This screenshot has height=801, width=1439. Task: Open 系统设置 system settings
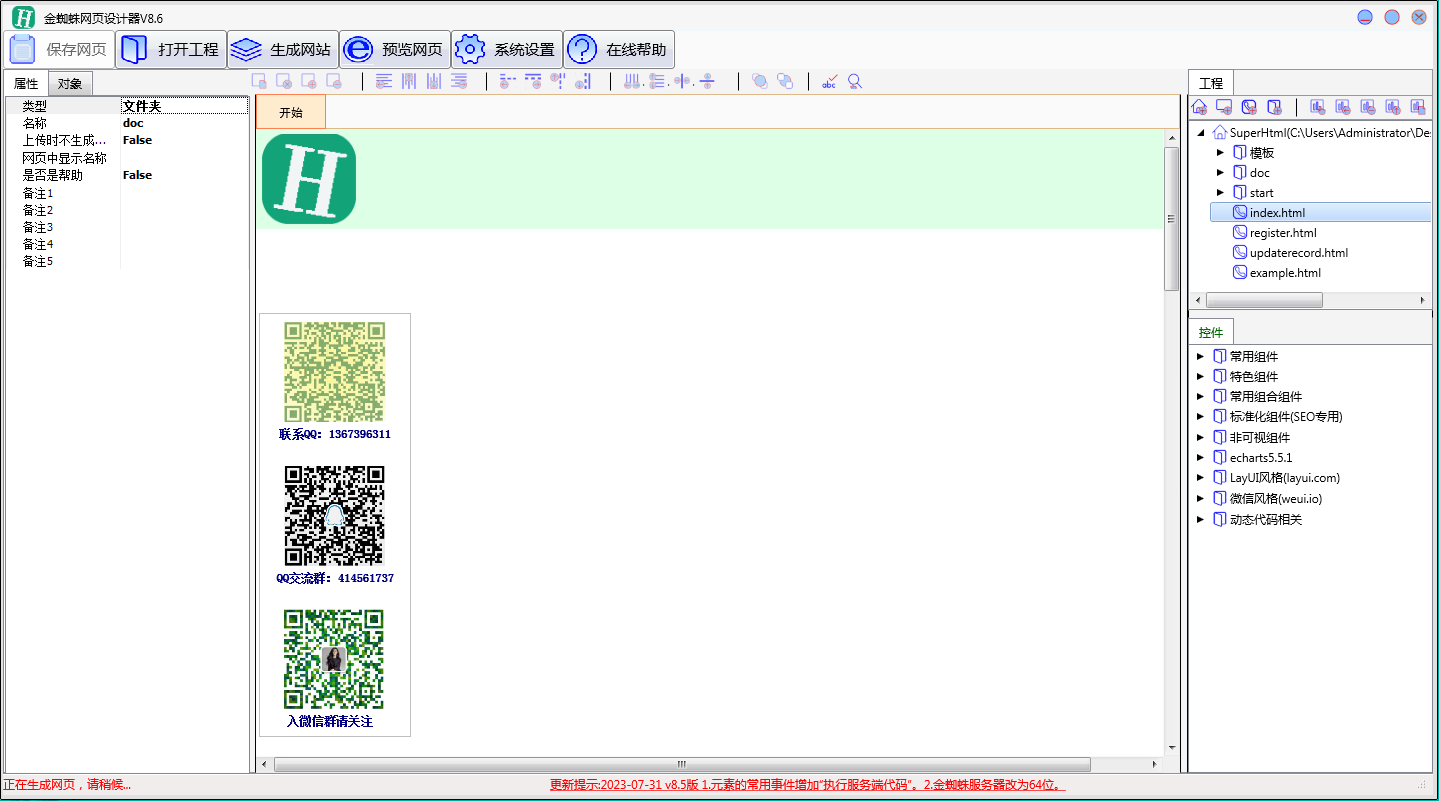click(x=506, y=49)
